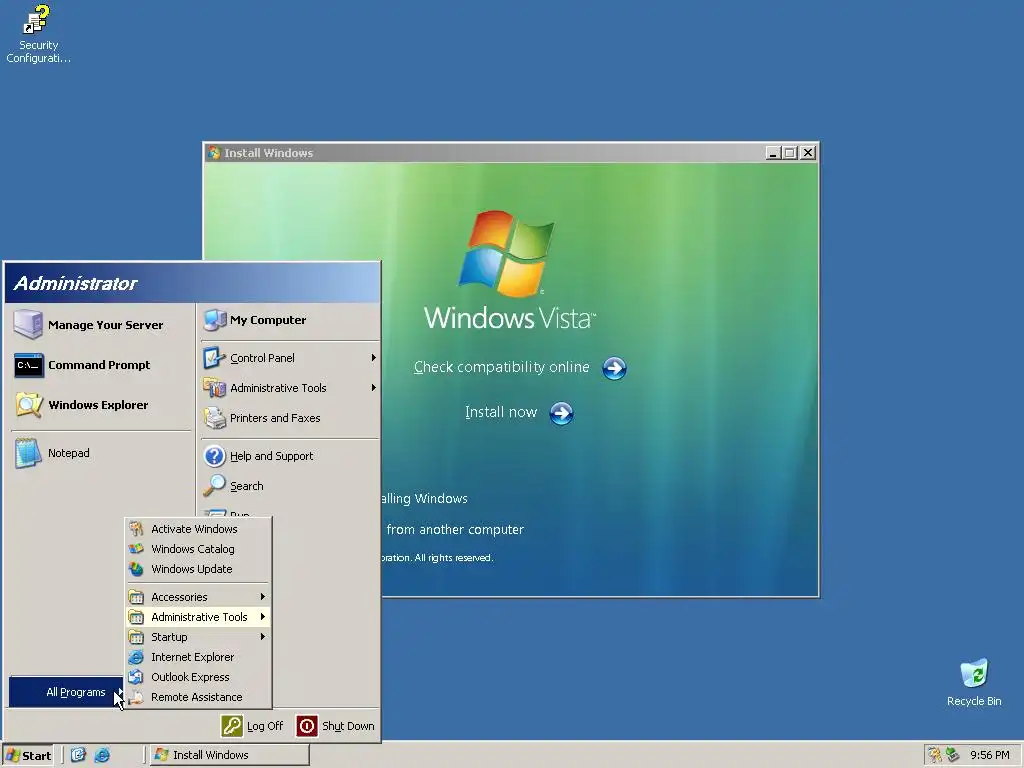Click Administrative Tools icon in right column
Screen dimensions: 1024x768
pos(214,388)
